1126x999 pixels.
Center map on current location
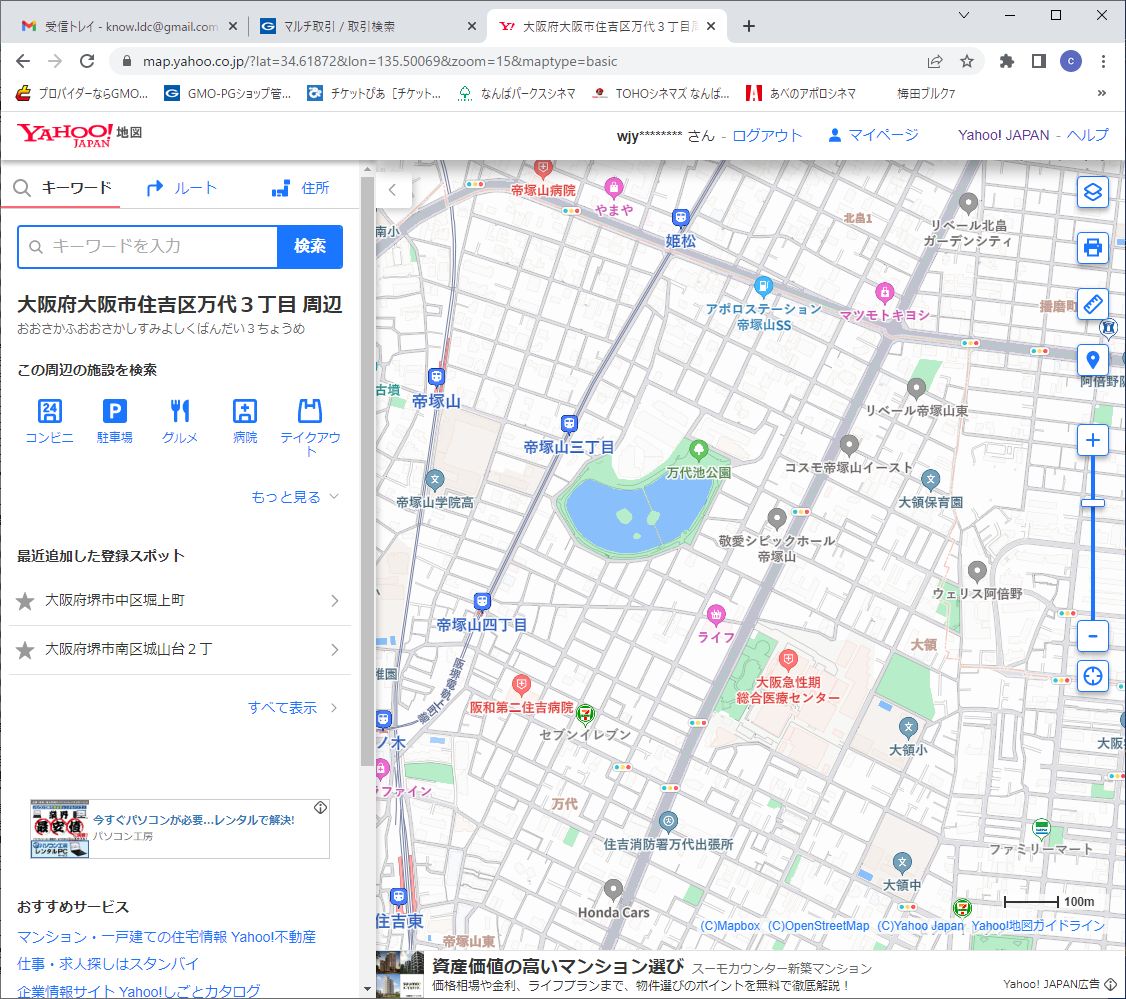(x=1093, y=675)
